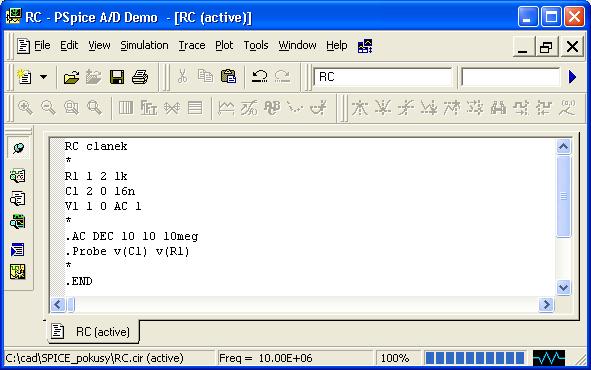Click the Cursor Max icon

pyautogui.click(x=452, y=108)
